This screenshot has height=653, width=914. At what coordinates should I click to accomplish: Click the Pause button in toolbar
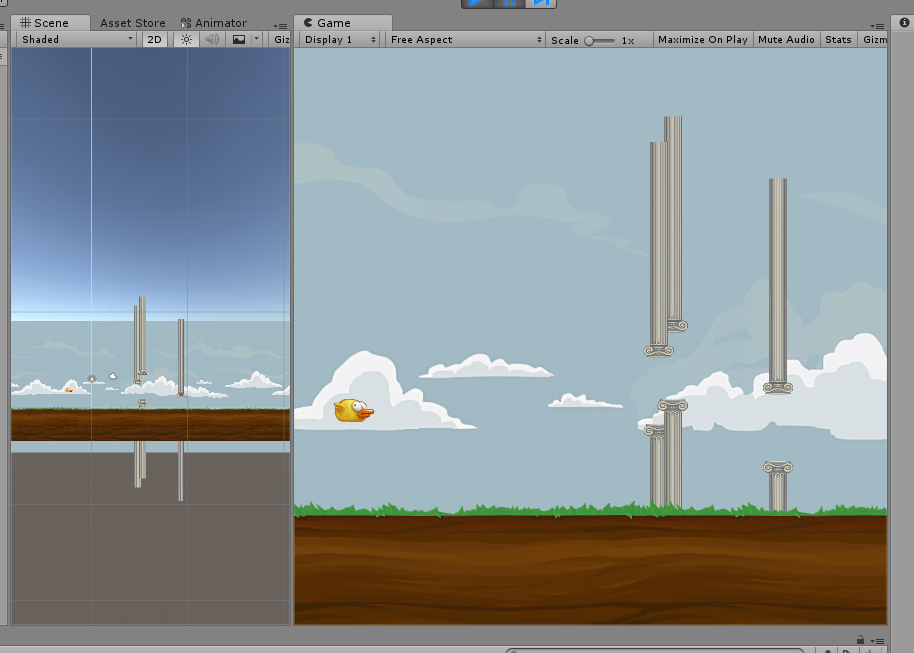pyautogui.click(x=509, y=3)
